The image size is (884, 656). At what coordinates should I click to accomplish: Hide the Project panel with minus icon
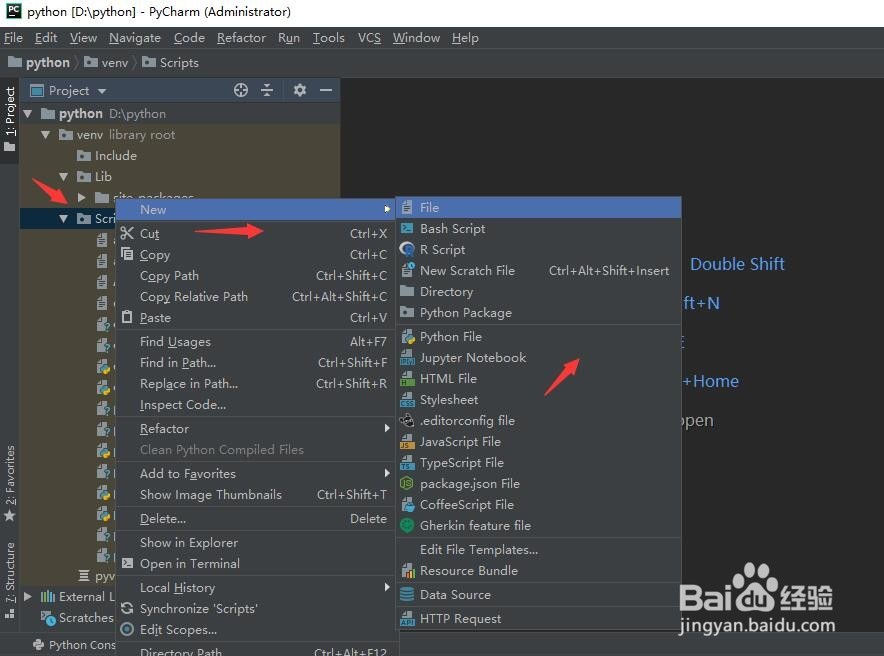(326, 90)
